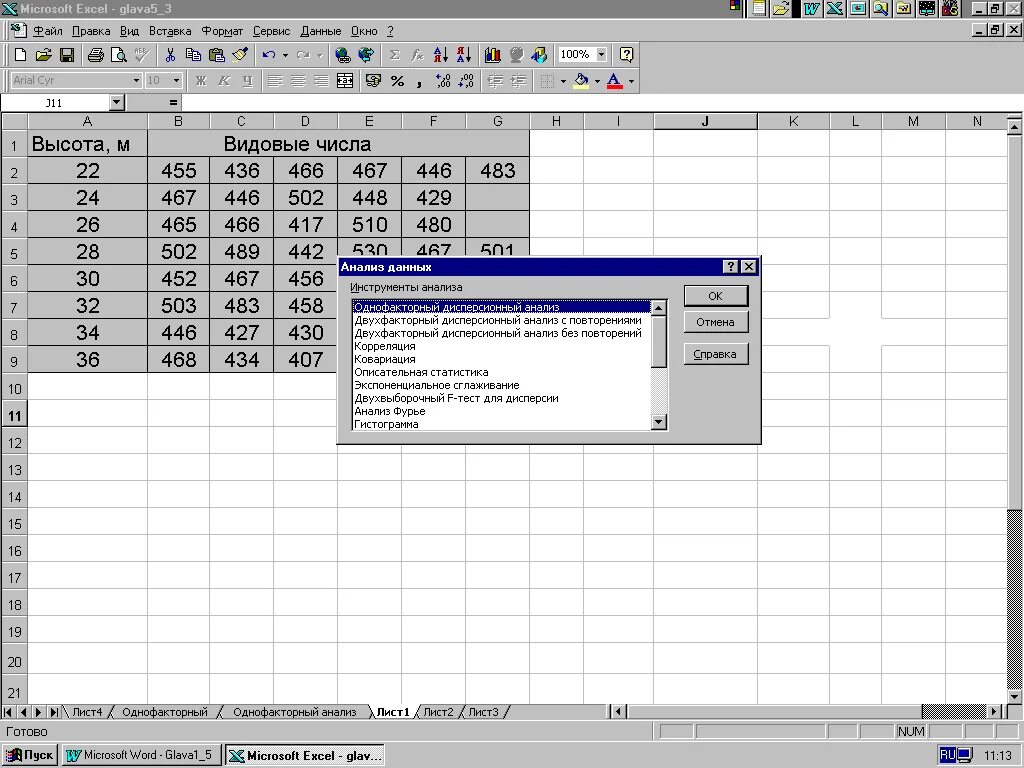1024x768 pixels.
Task: Open the Правка menu
Action: pyautogui.click(x=91, y=31)
